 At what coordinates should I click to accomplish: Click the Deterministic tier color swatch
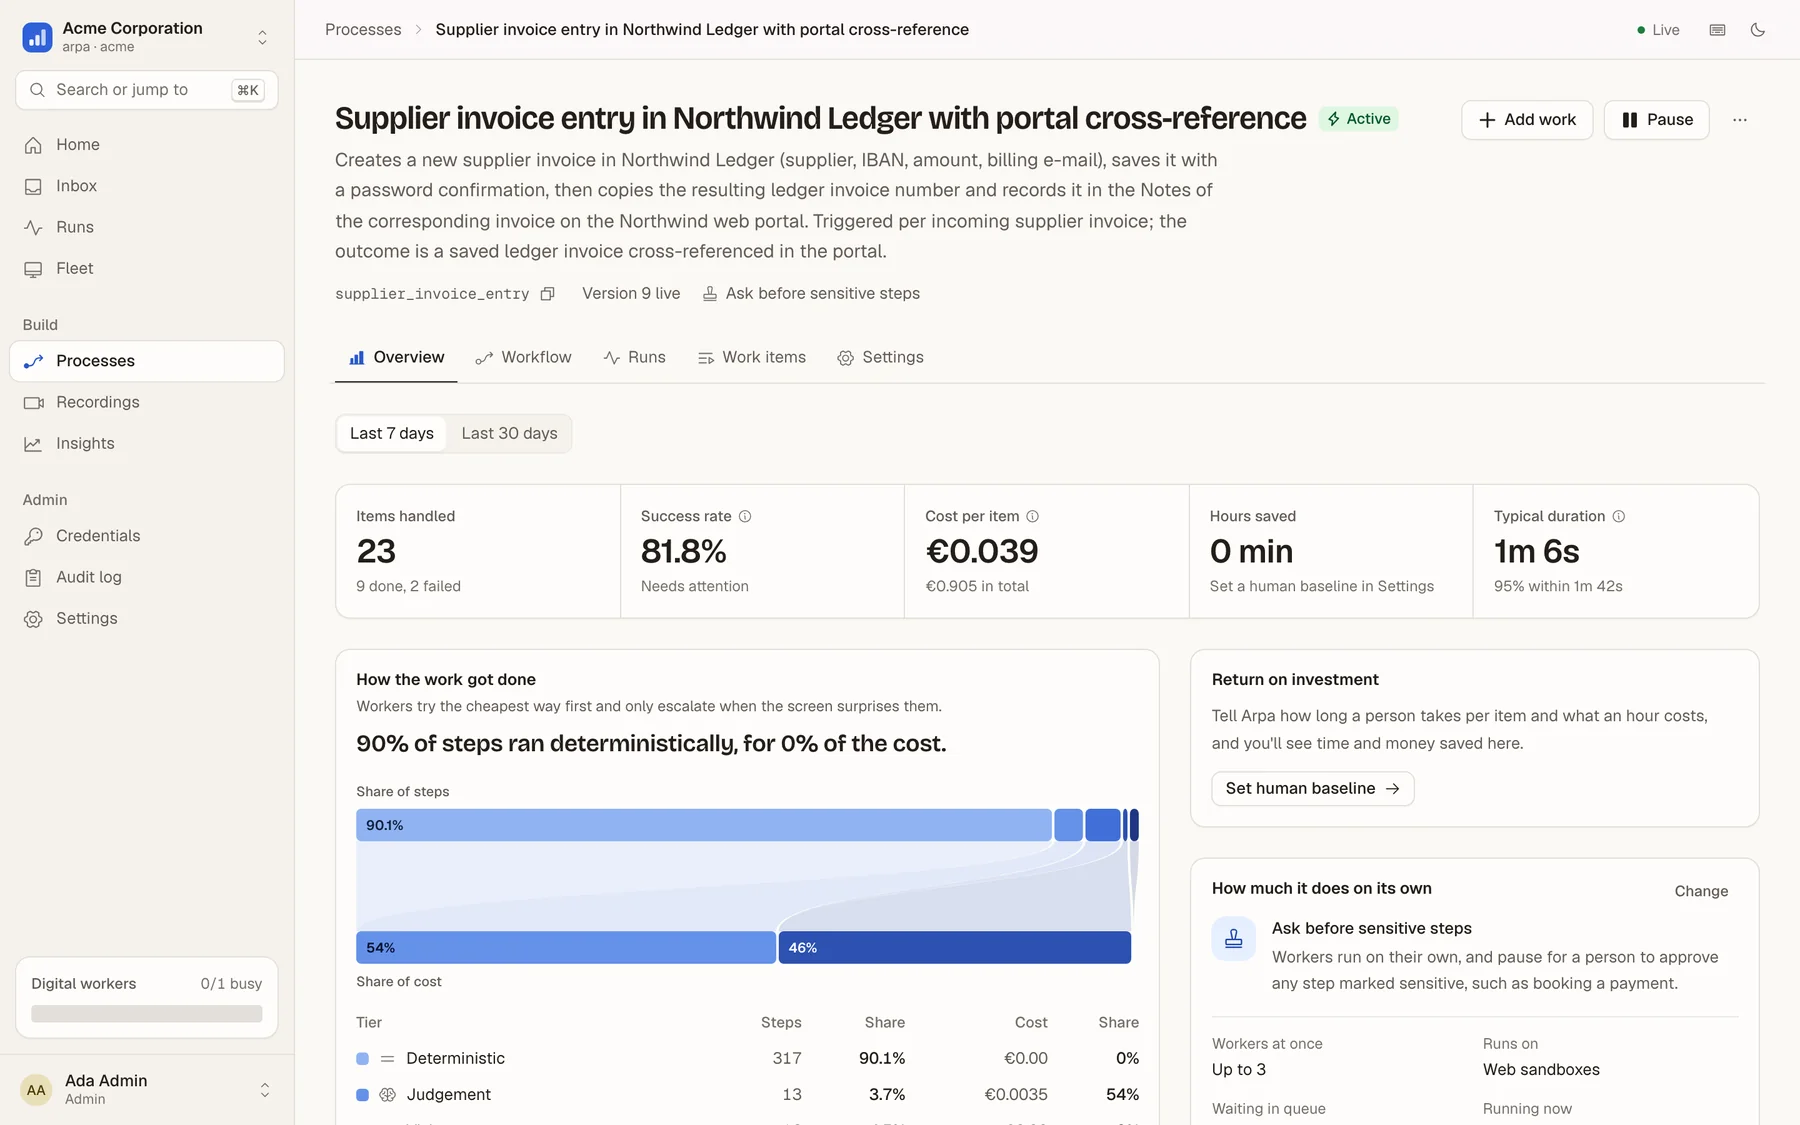(x=363, y=1059)
